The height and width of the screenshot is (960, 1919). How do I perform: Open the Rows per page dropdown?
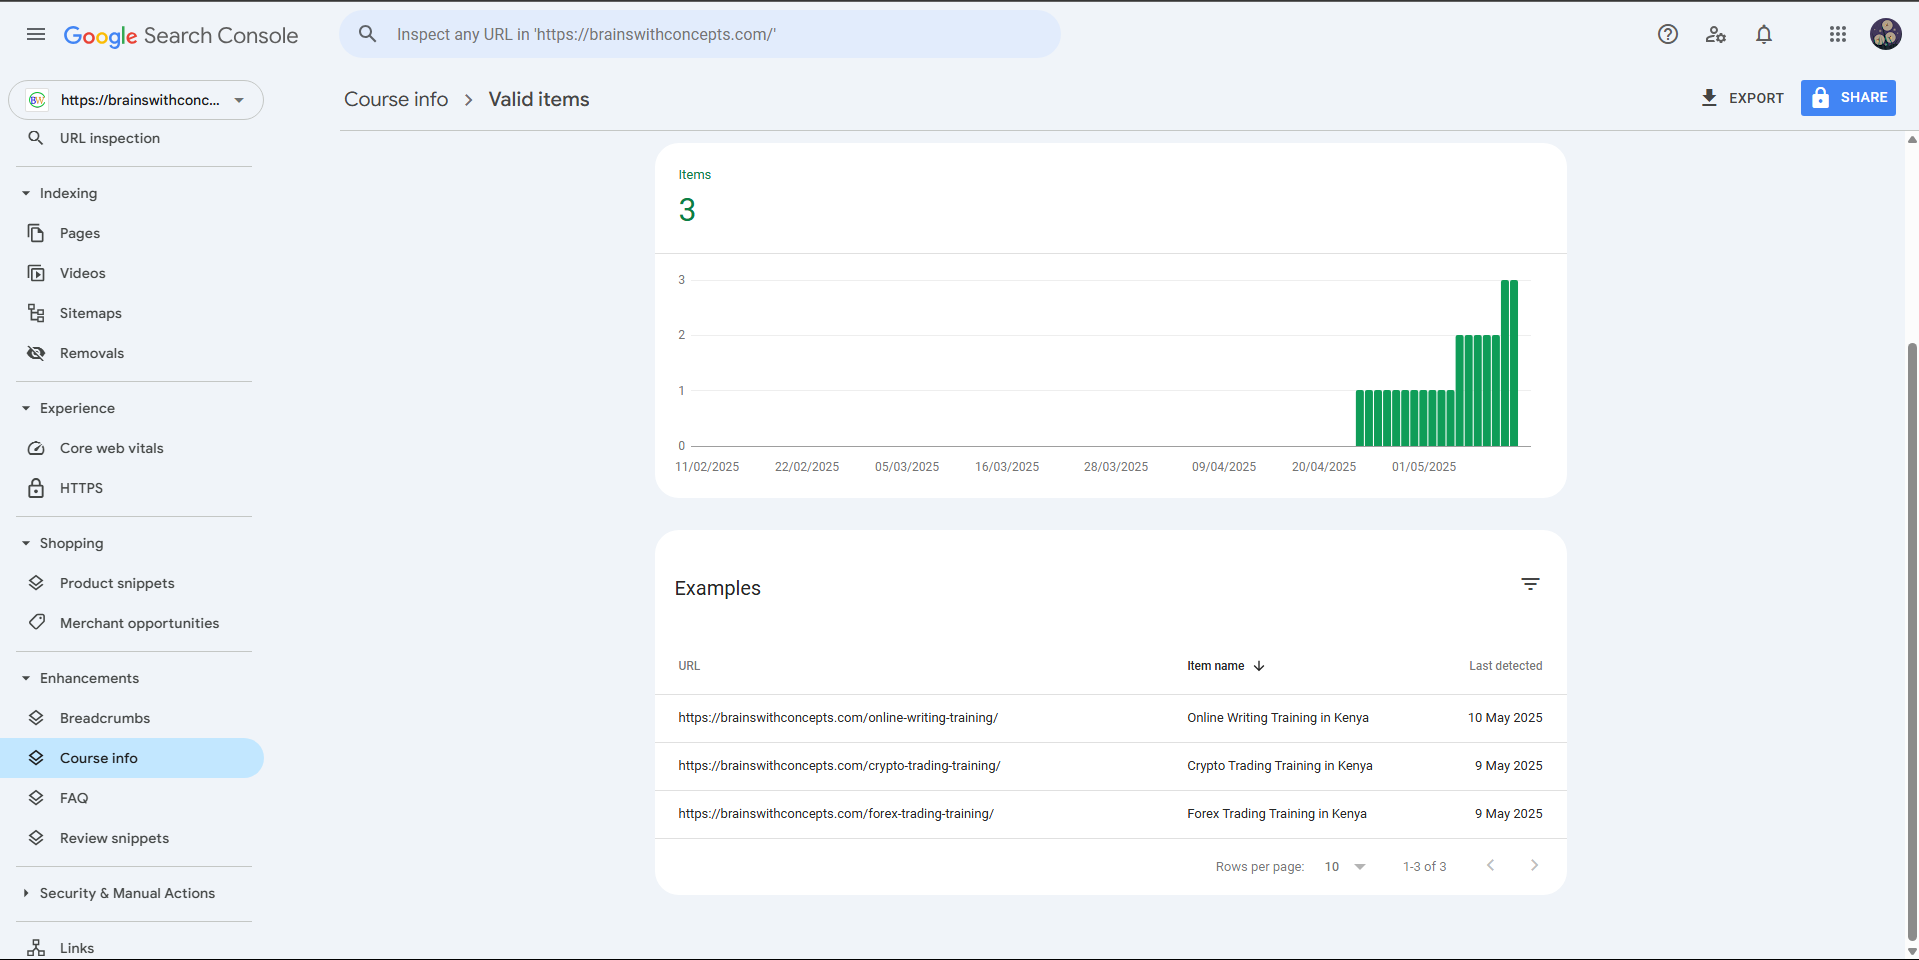(1345, 867)
